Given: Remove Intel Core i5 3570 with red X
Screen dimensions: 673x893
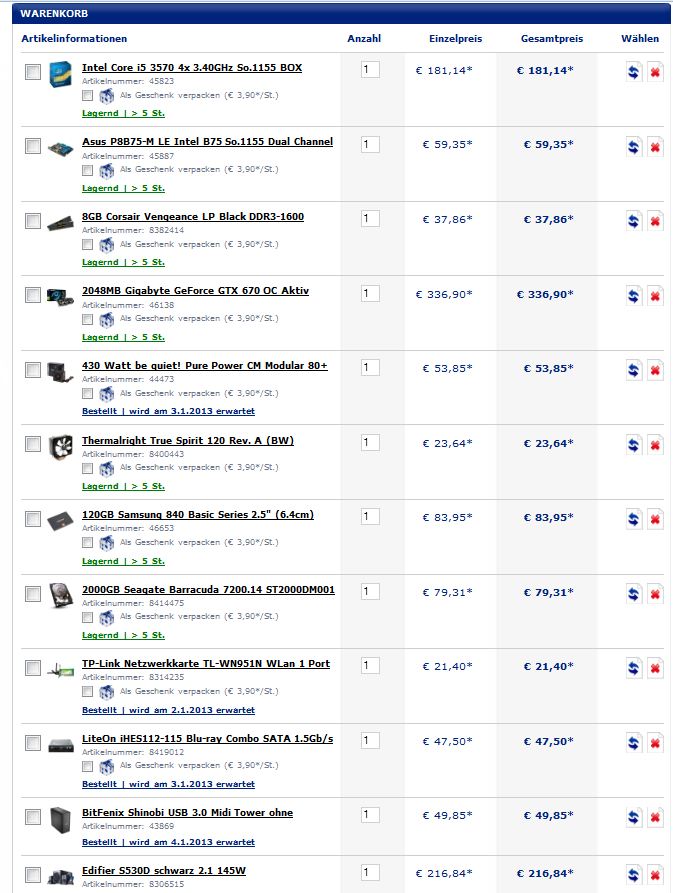Looking at the screenshot, I should 655,72.
